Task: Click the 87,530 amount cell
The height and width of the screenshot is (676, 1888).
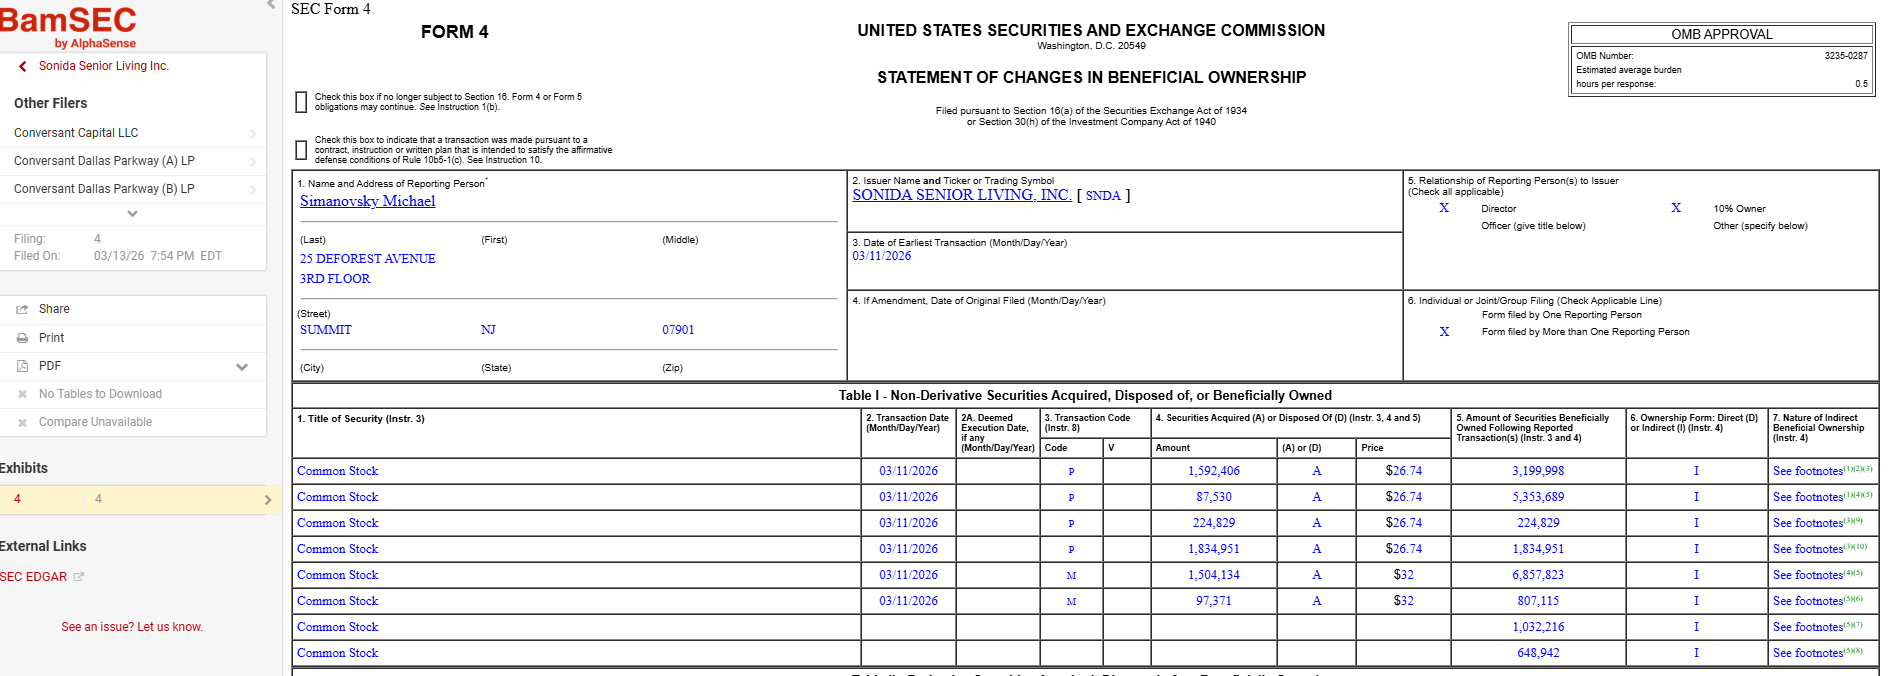Action: 1214,497
